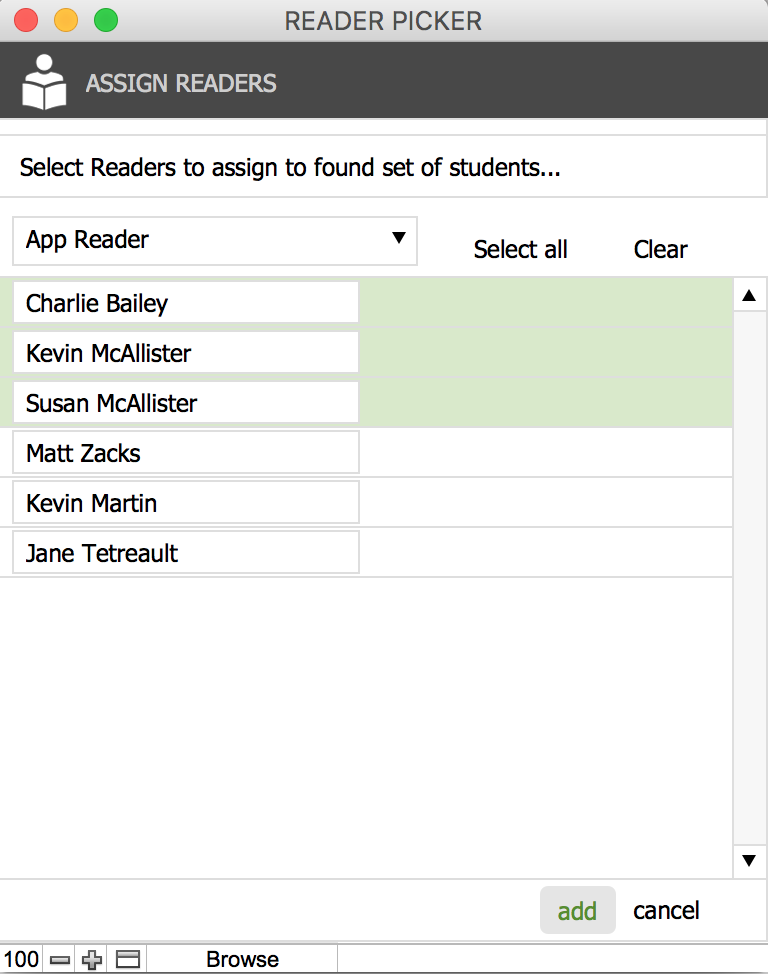Screen dimensions: 768x974
Task: Open the Browse mode menu
Action: point(242,960)
